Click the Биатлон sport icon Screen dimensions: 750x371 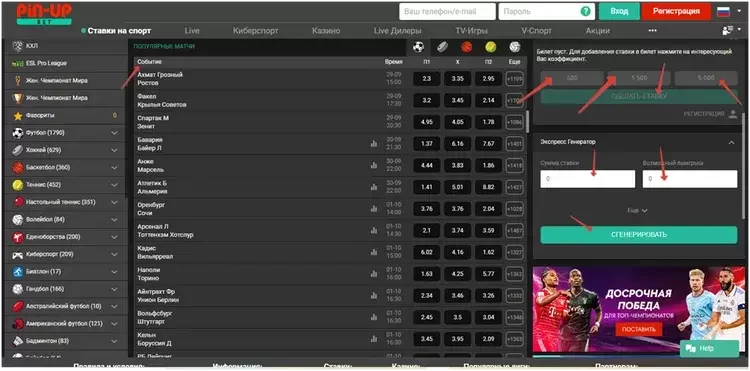click(18, 272)
